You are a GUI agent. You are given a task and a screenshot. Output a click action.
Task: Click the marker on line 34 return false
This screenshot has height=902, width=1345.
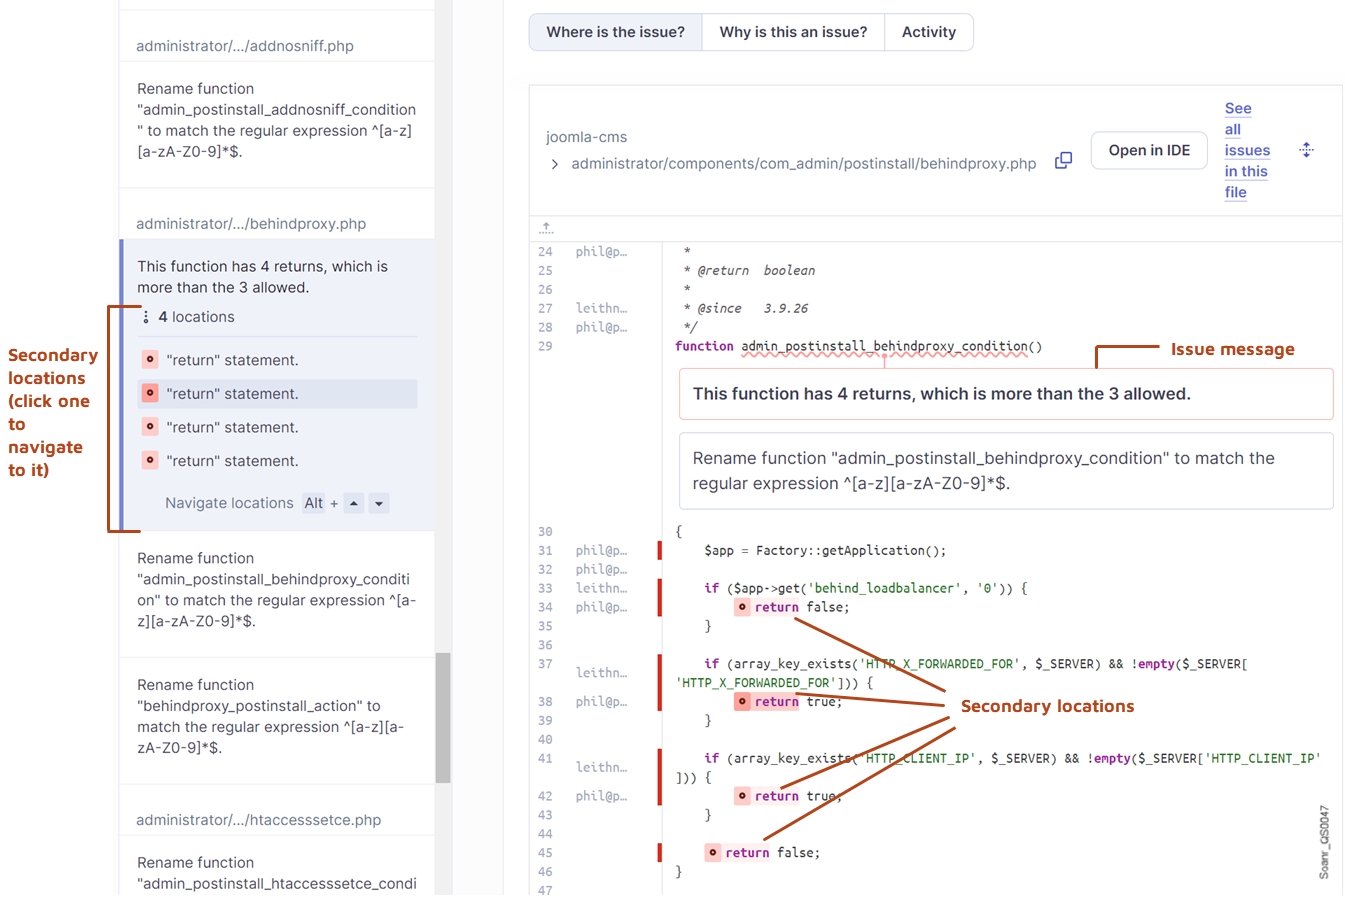[x=742, y=607]
